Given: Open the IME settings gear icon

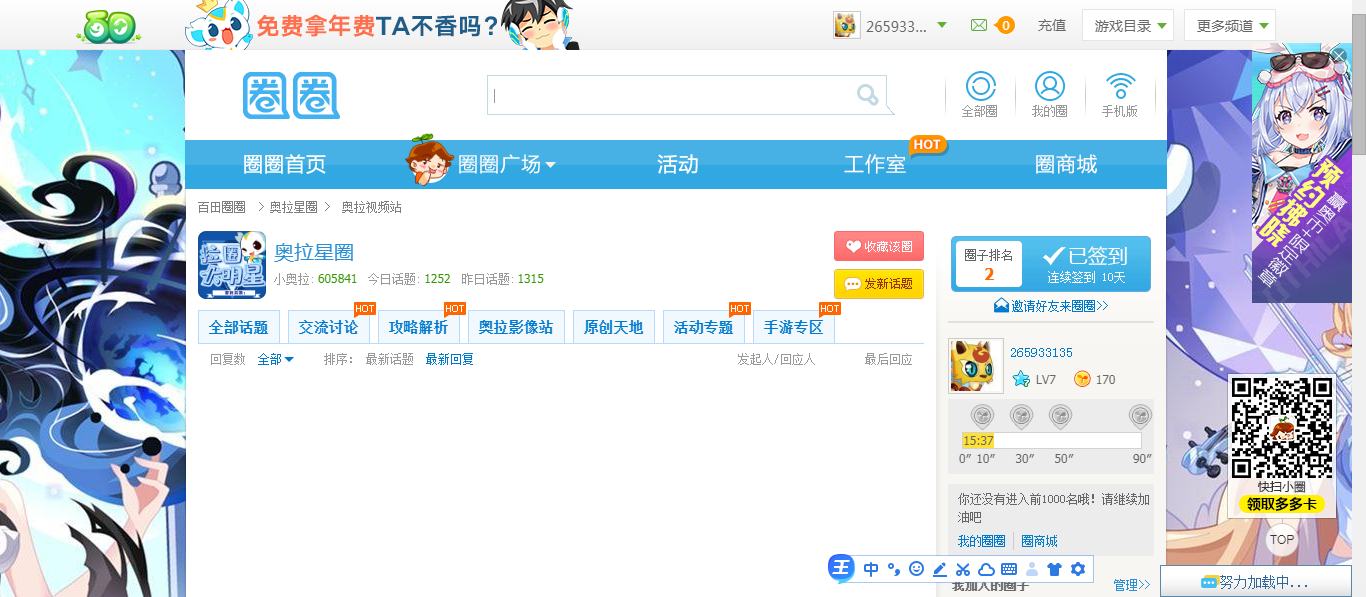Looking at the screenshot, I should click(1078, 569).
